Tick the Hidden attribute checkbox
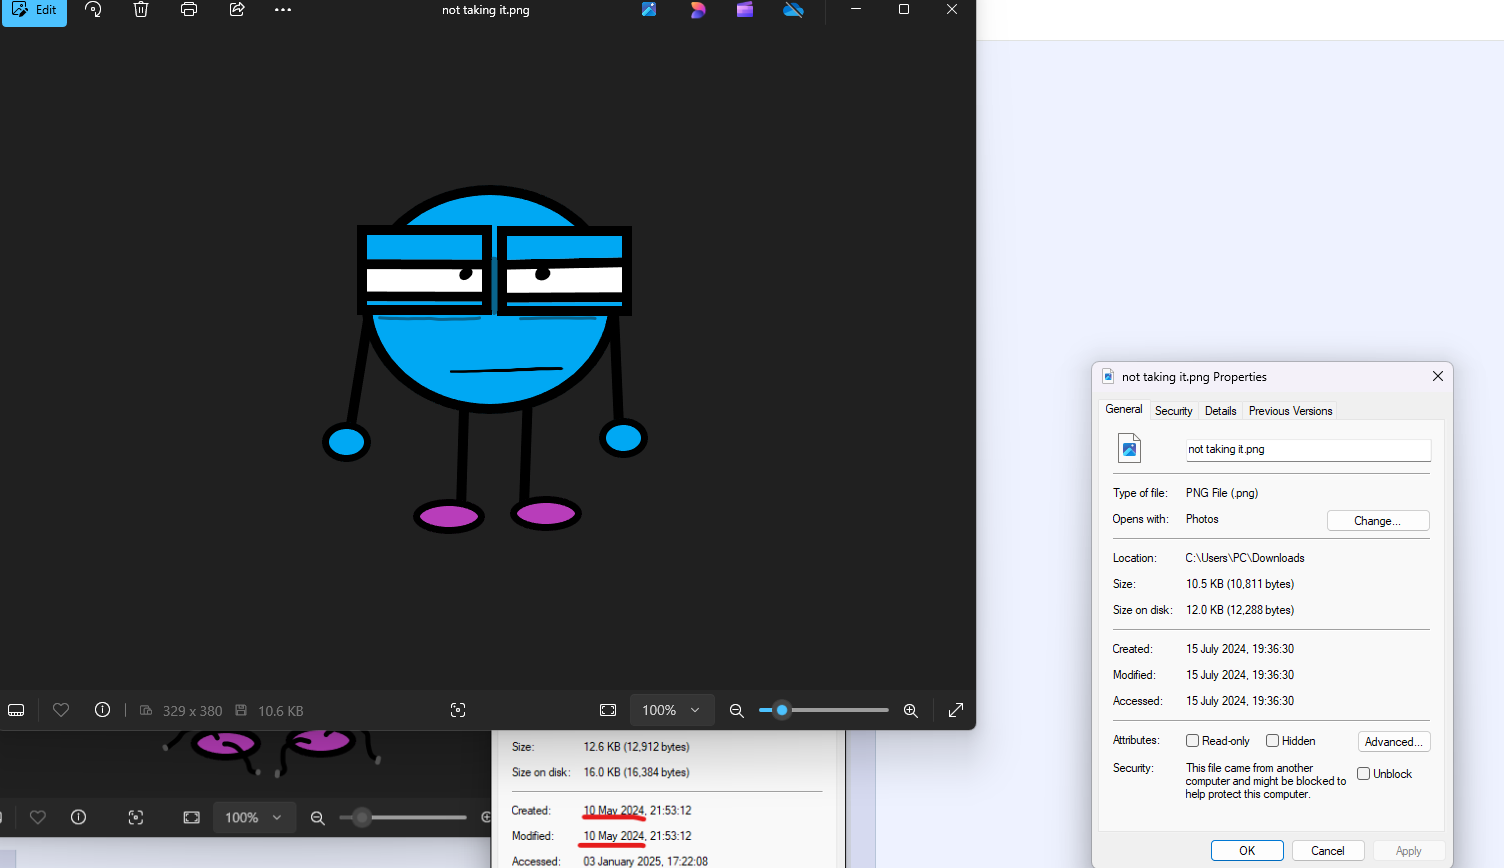 click(1272, 741)
